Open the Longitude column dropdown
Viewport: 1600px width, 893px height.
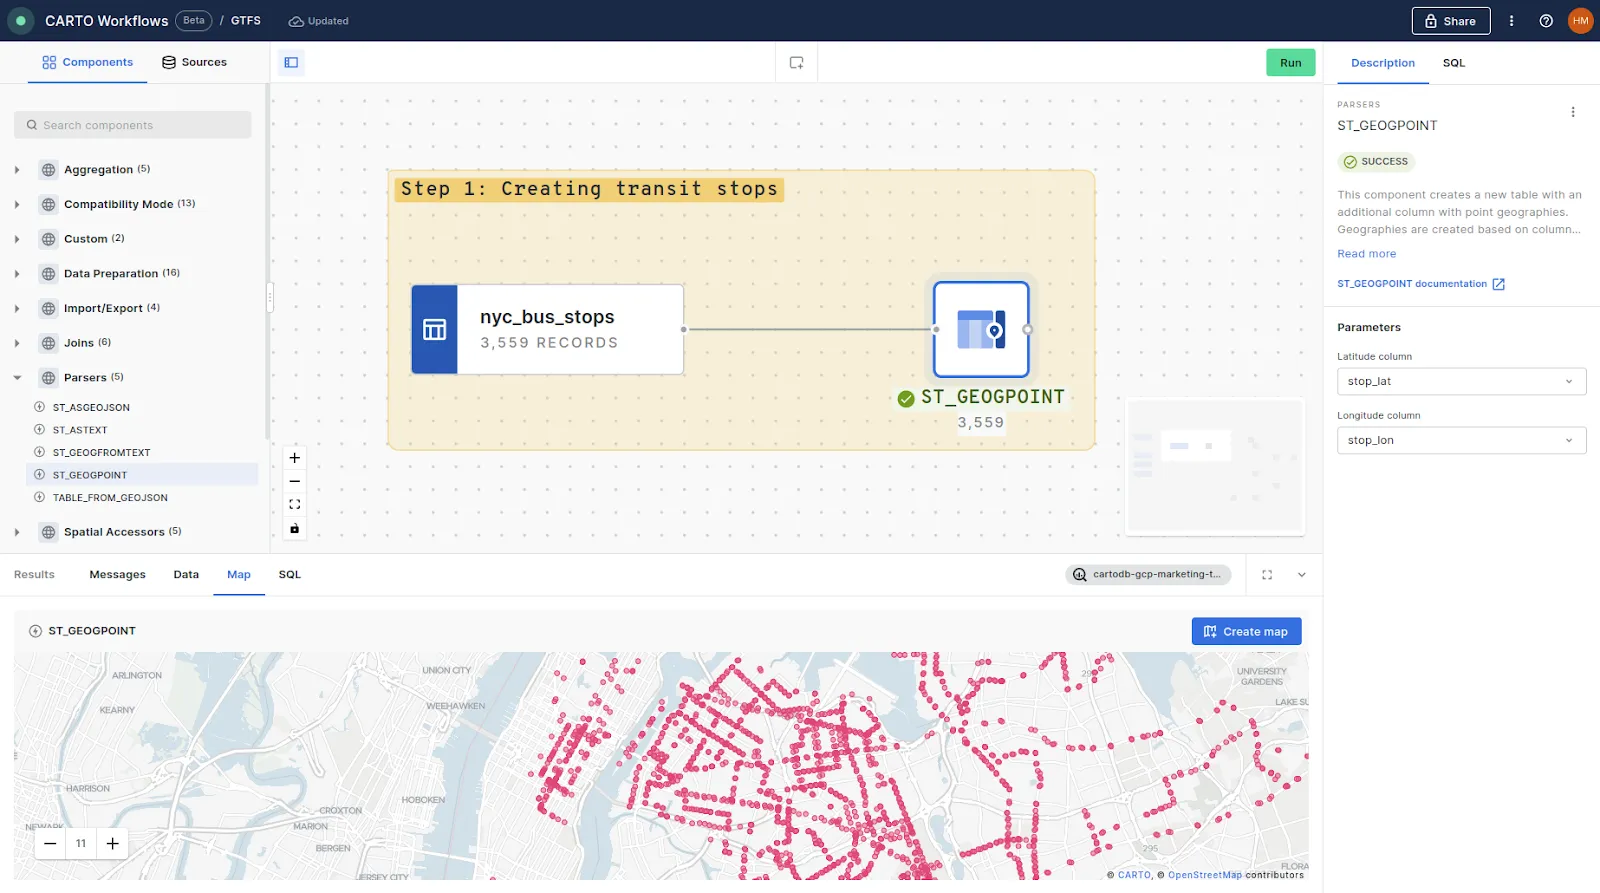coord(1460,440)
